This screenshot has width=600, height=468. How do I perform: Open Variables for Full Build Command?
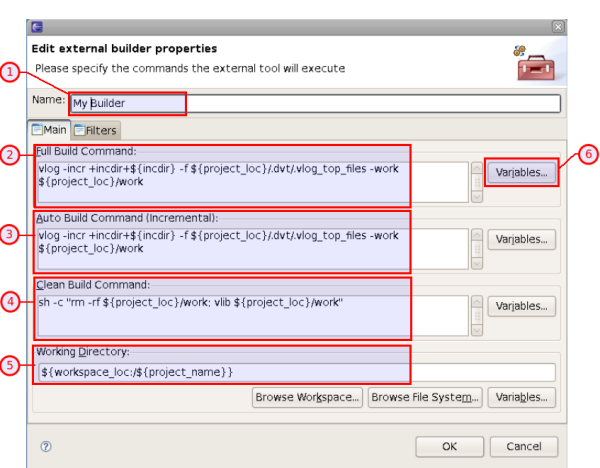[521, 173]
